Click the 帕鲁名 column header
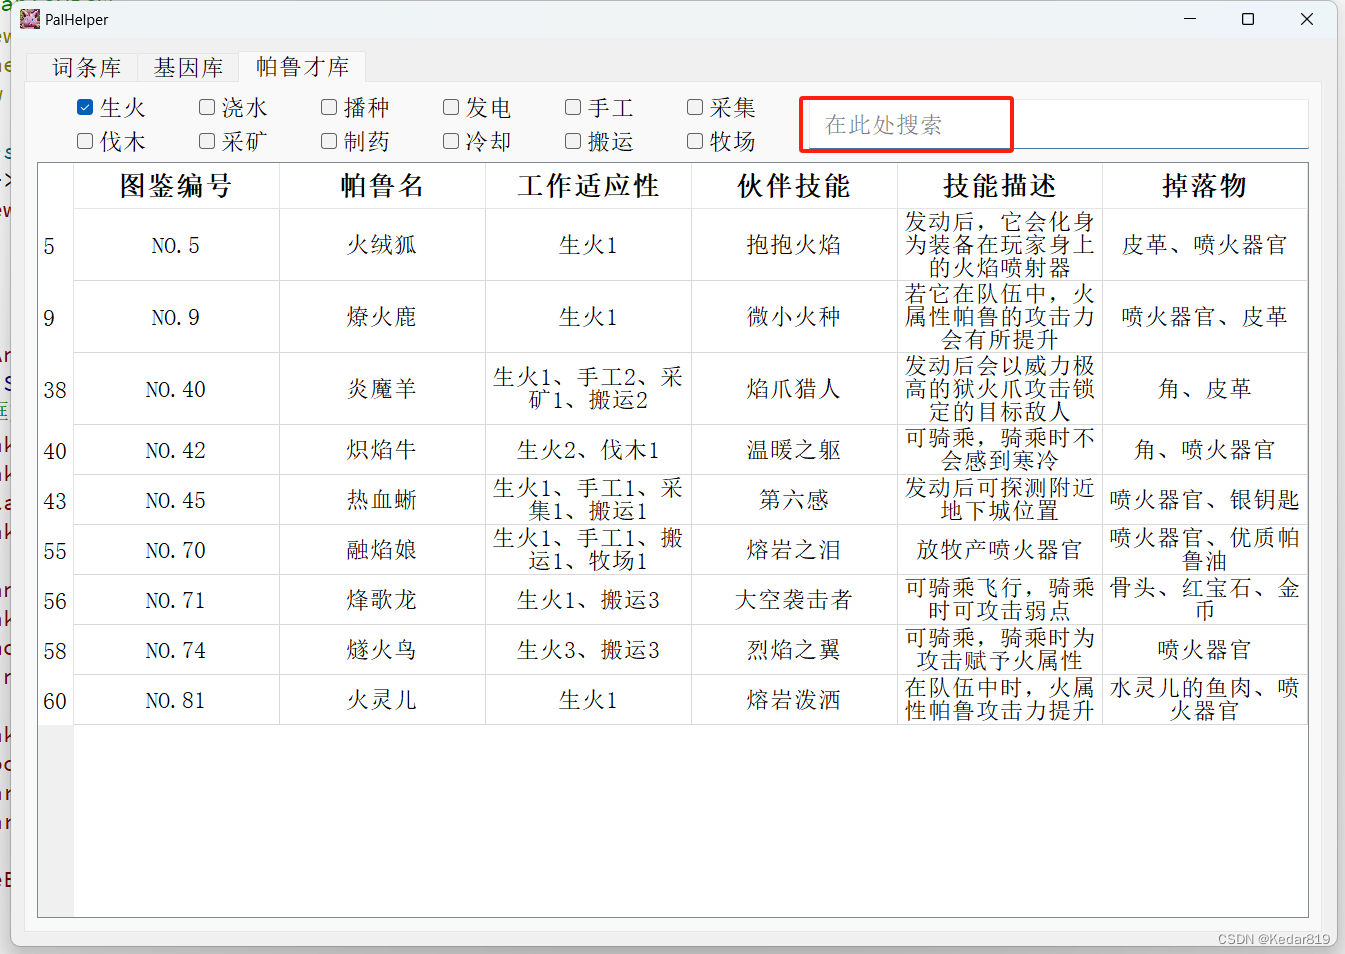Image resolution: width=1345 pixels, height=954 pixels. [x=382, y=186]
